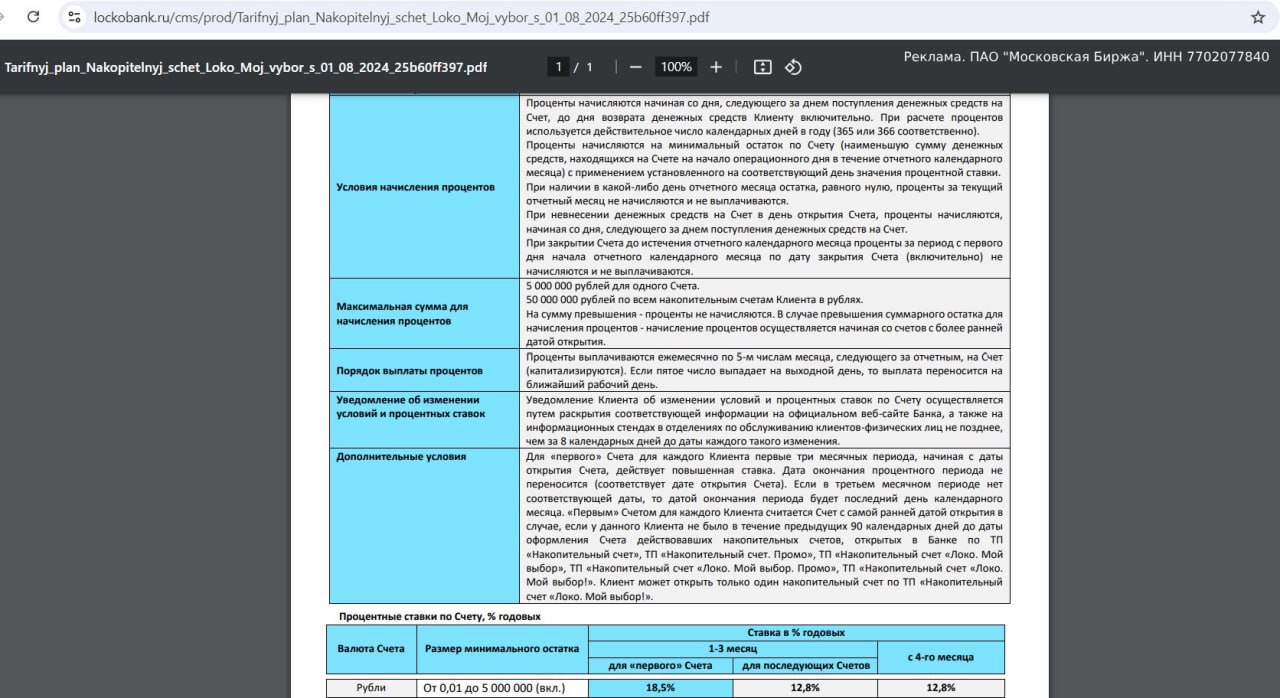This screenshot has width=1280, height=698.
Task: Click the «Процентные ставки по Счету, % годовых» heading
Action: (x=439, y=616)
